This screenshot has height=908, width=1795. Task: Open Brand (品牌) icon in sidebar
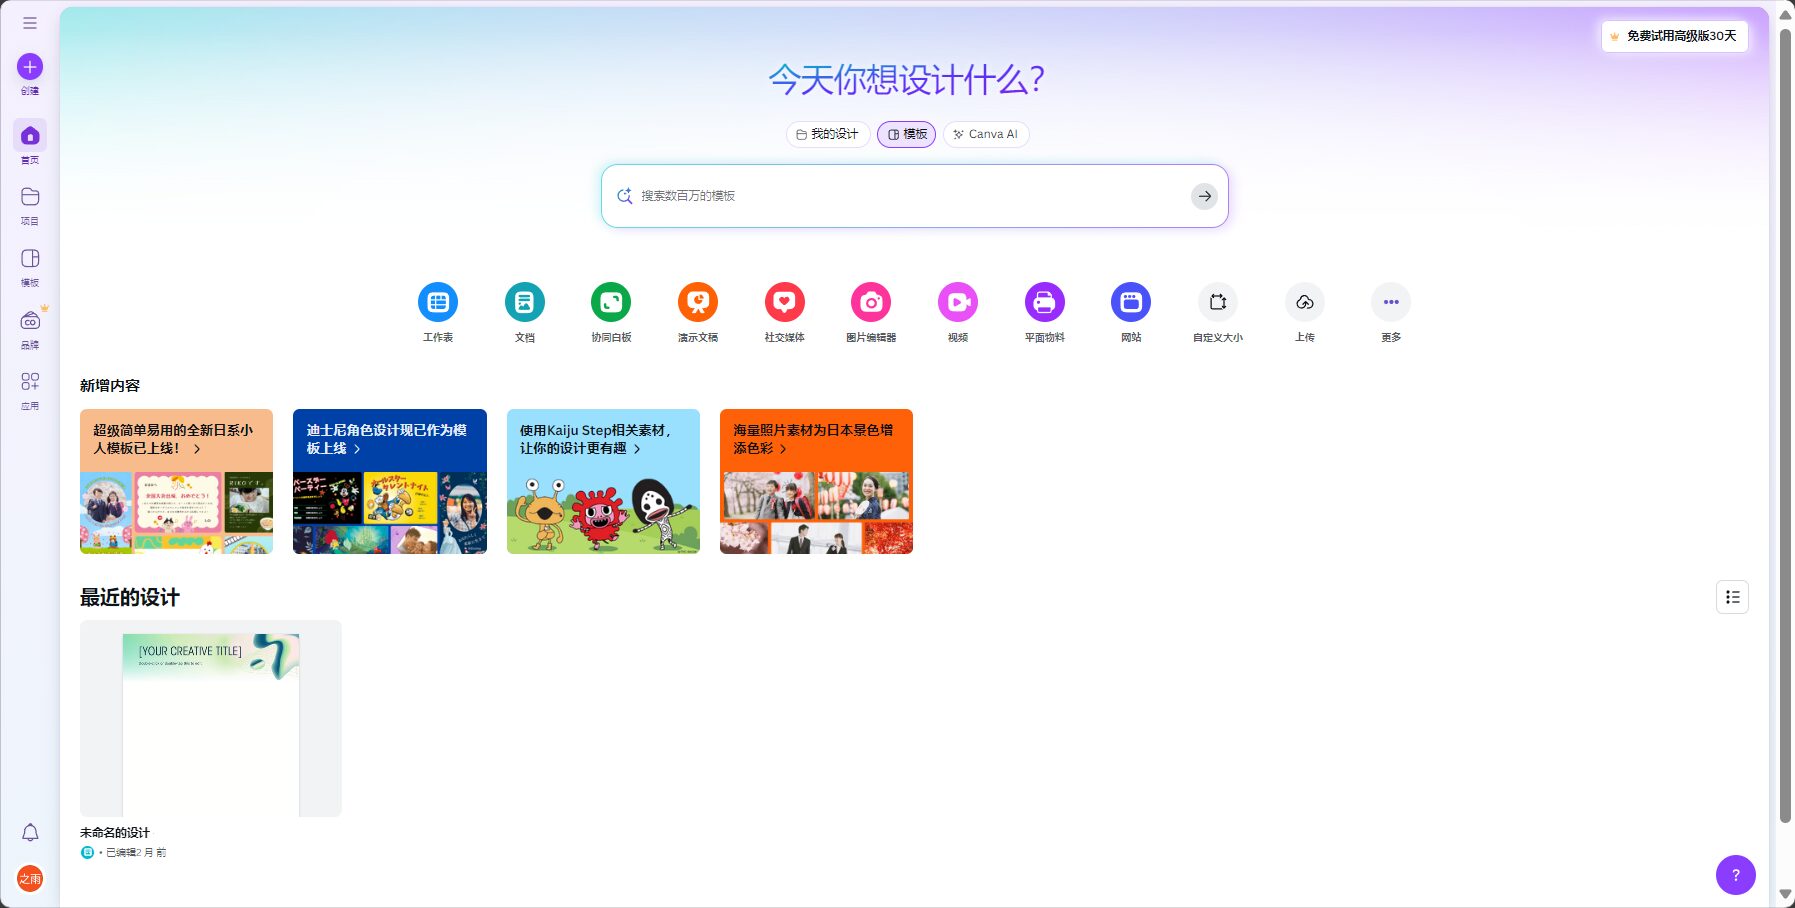(30, 321)
